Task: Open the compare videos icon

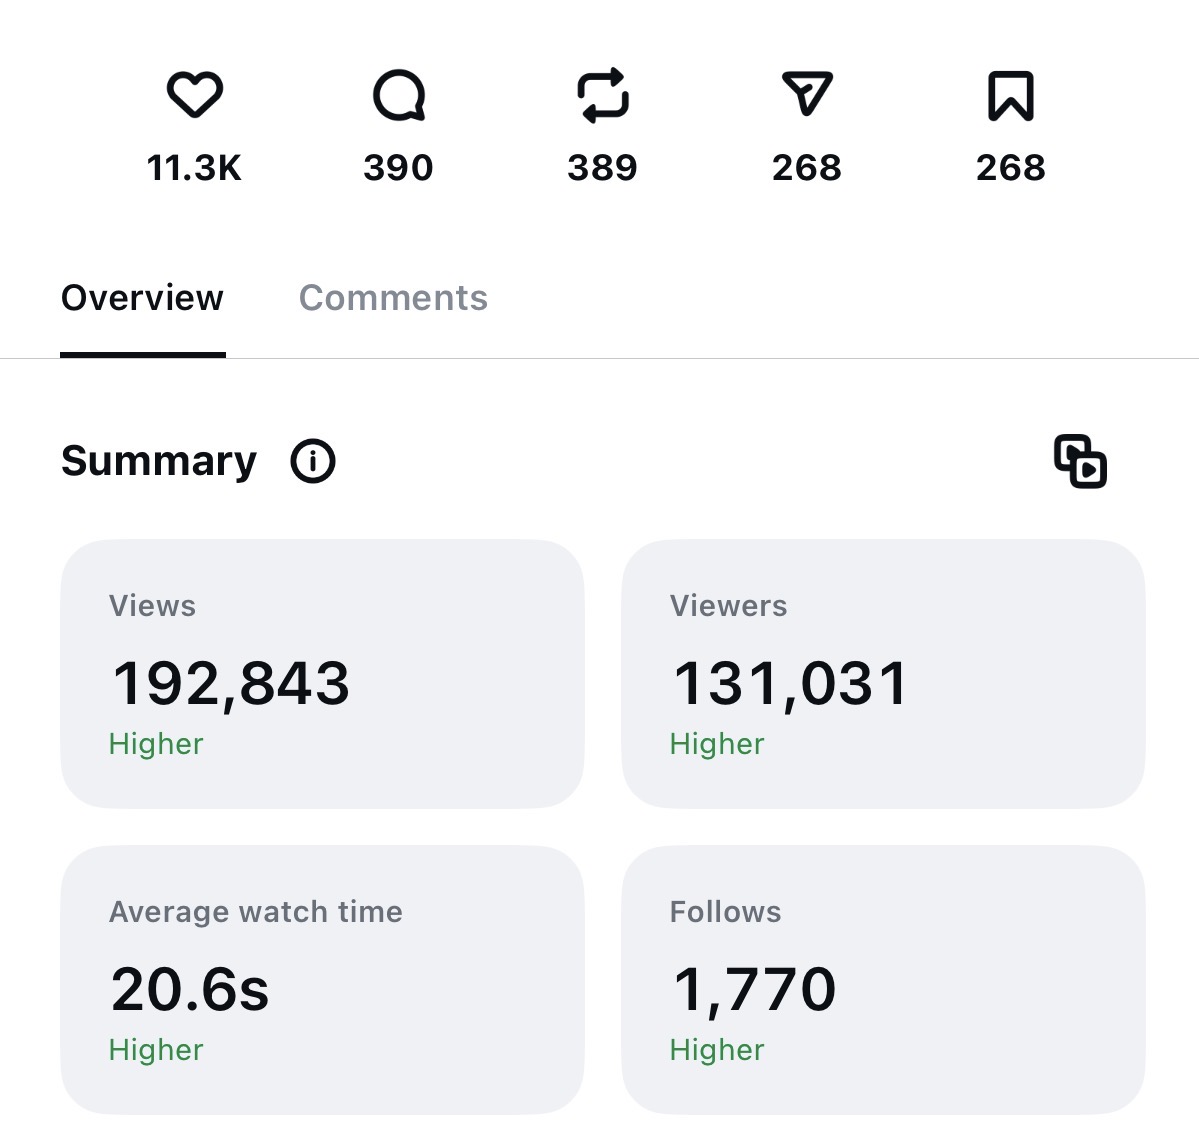Action: point(1080,461)
